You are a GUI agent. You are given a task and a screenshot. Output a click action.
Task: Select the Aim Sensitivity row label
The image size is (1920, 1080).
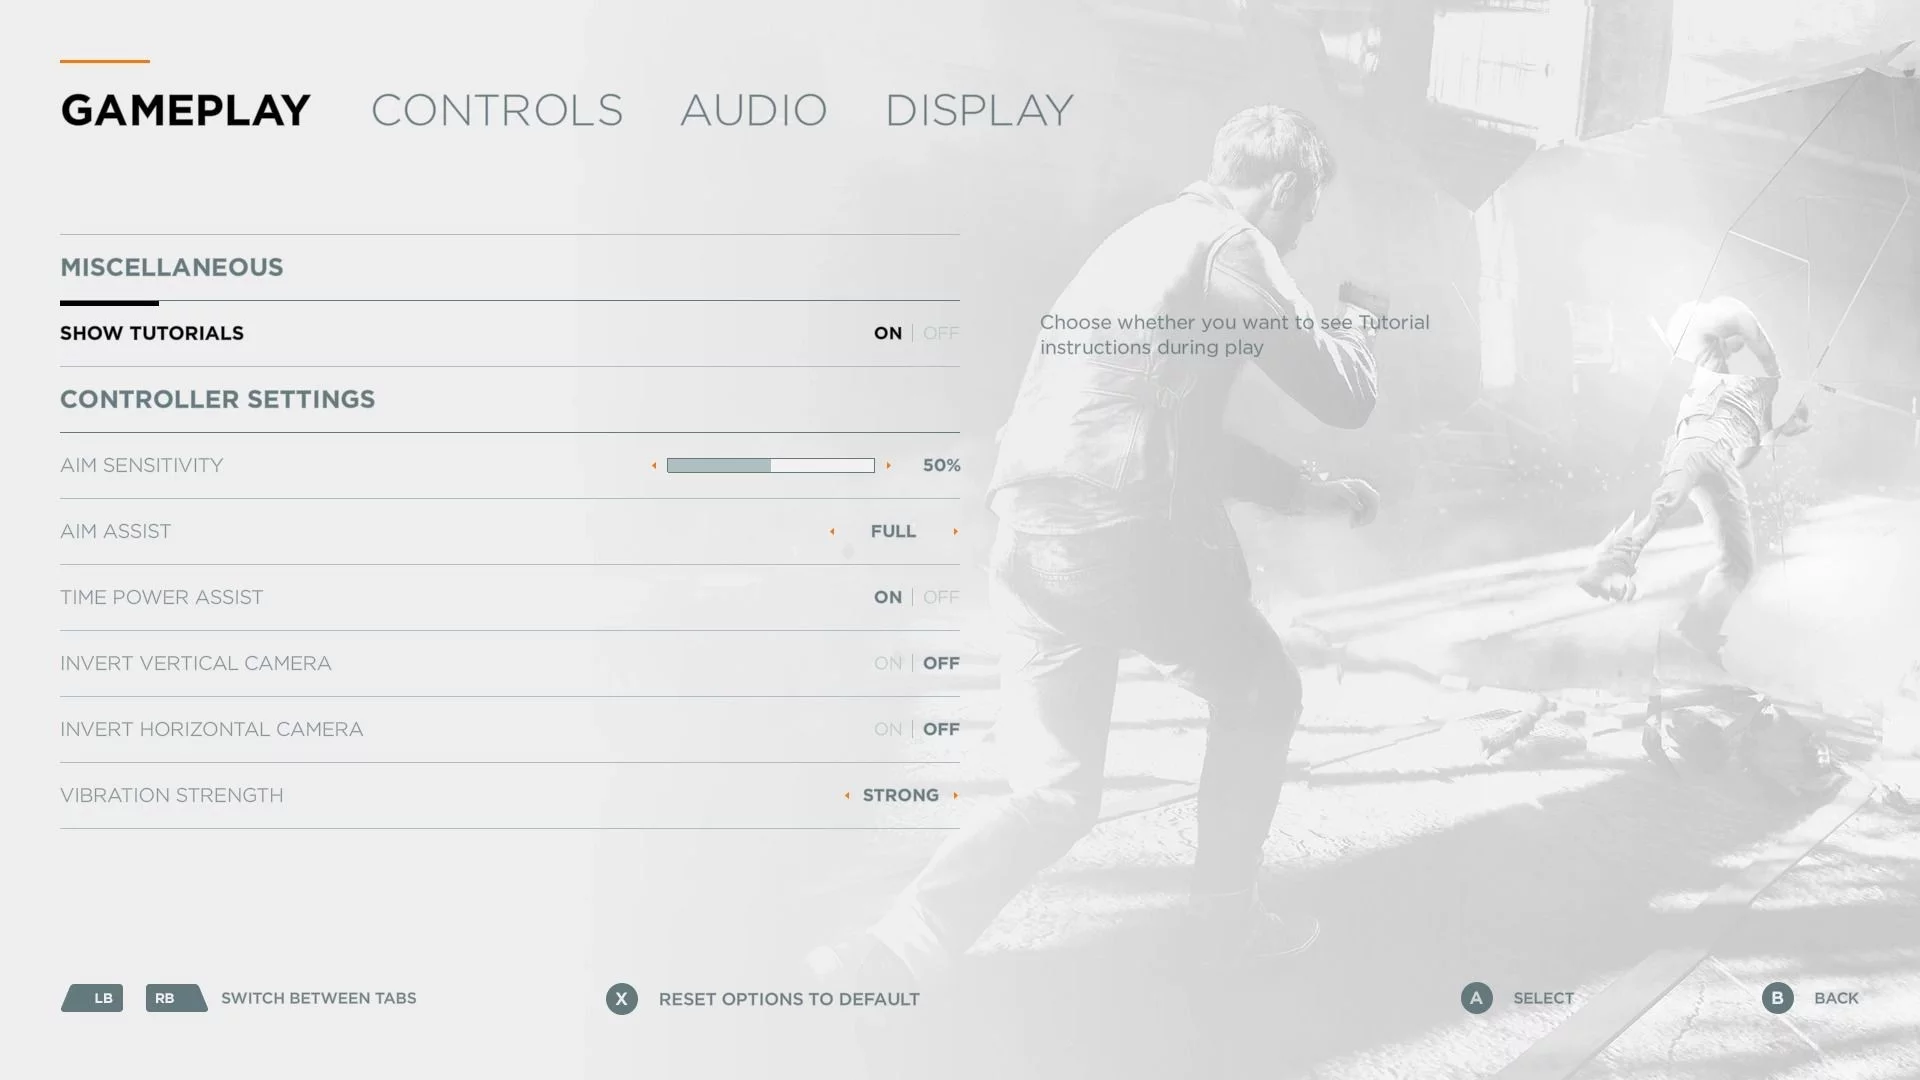142,465
